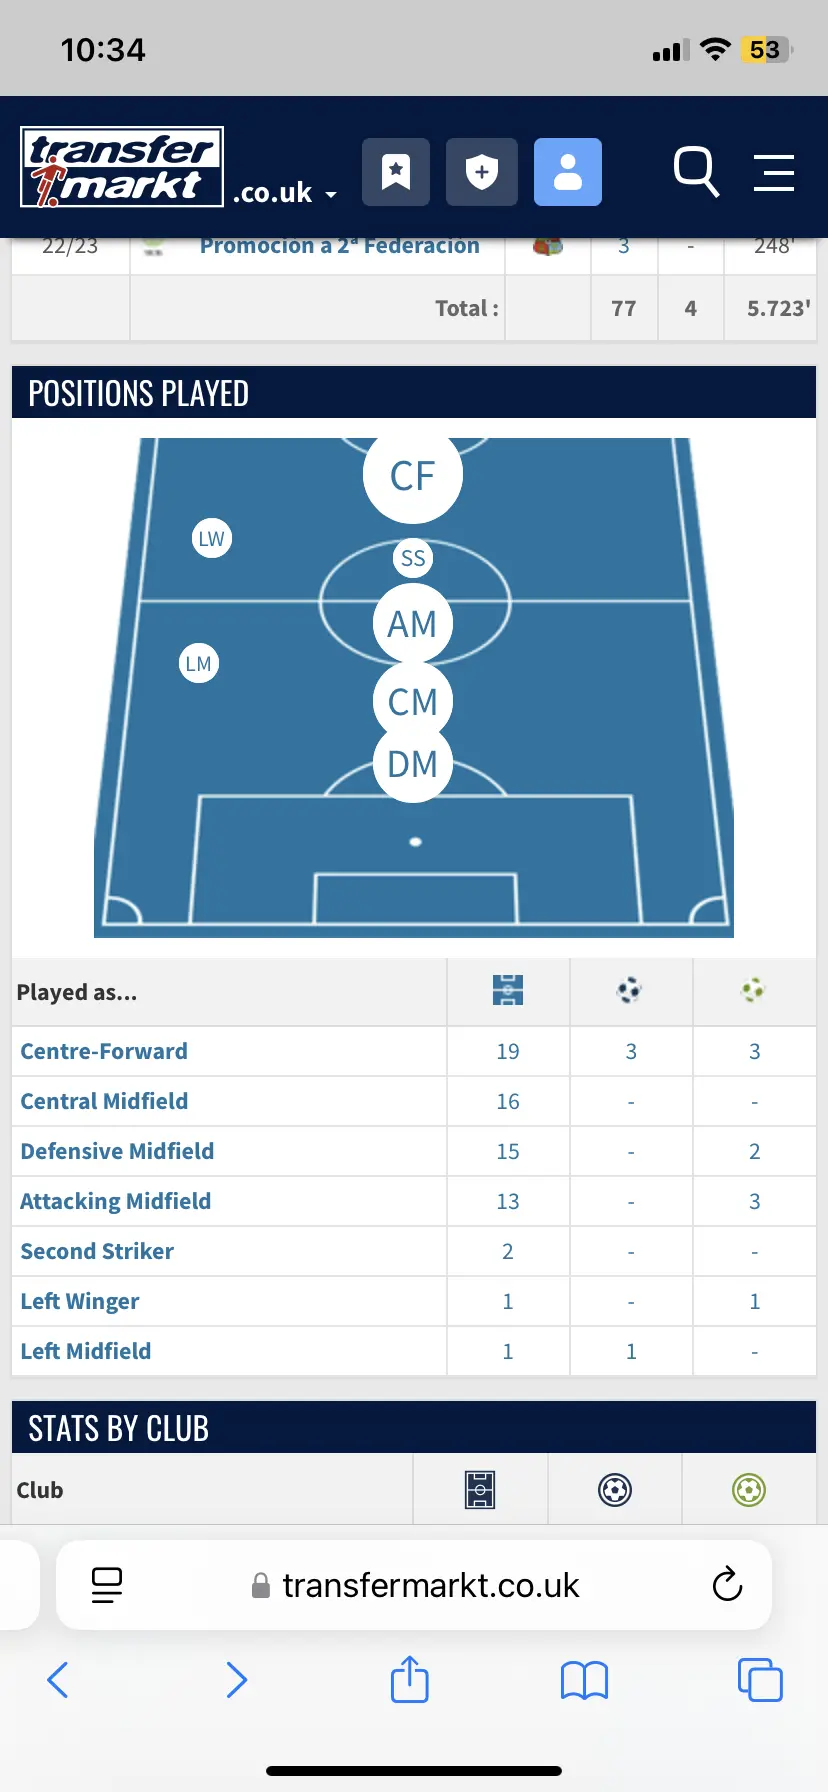
Task: Open the Transfermarkt bookmark watchlist icon
Action: pyautogui.click(x=396, y=172)
